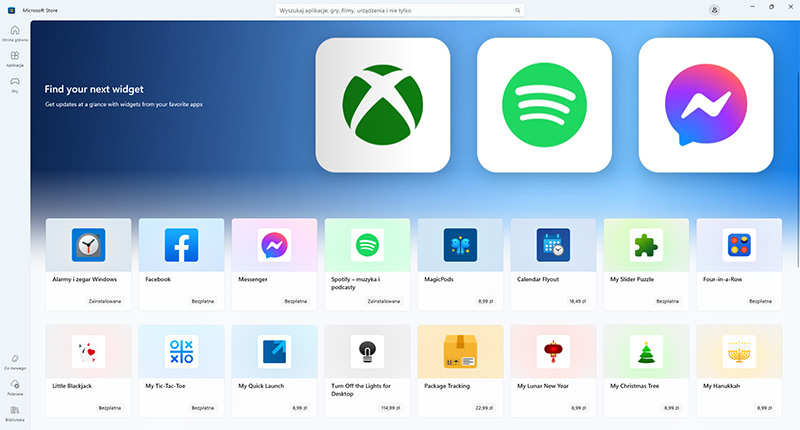Open the Package Tracking app card
This screenshot has height=430, width=800.
pos(460,371)
